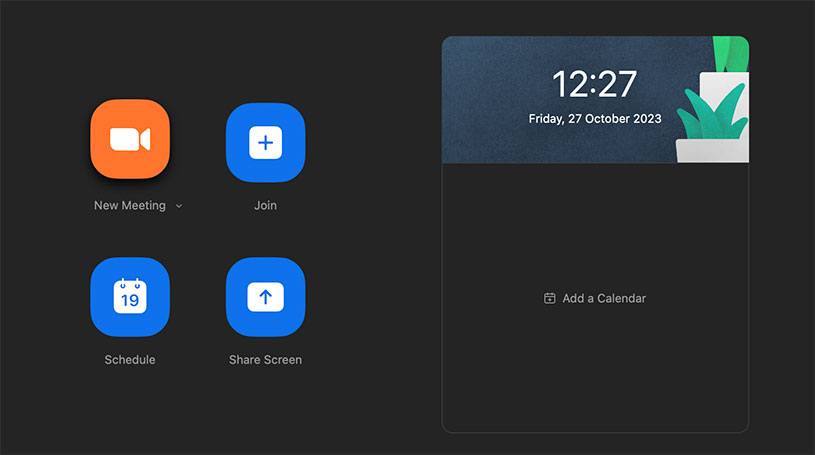Click the "Join" label under the plus button
815x455 pixels.
coord(265,206)
